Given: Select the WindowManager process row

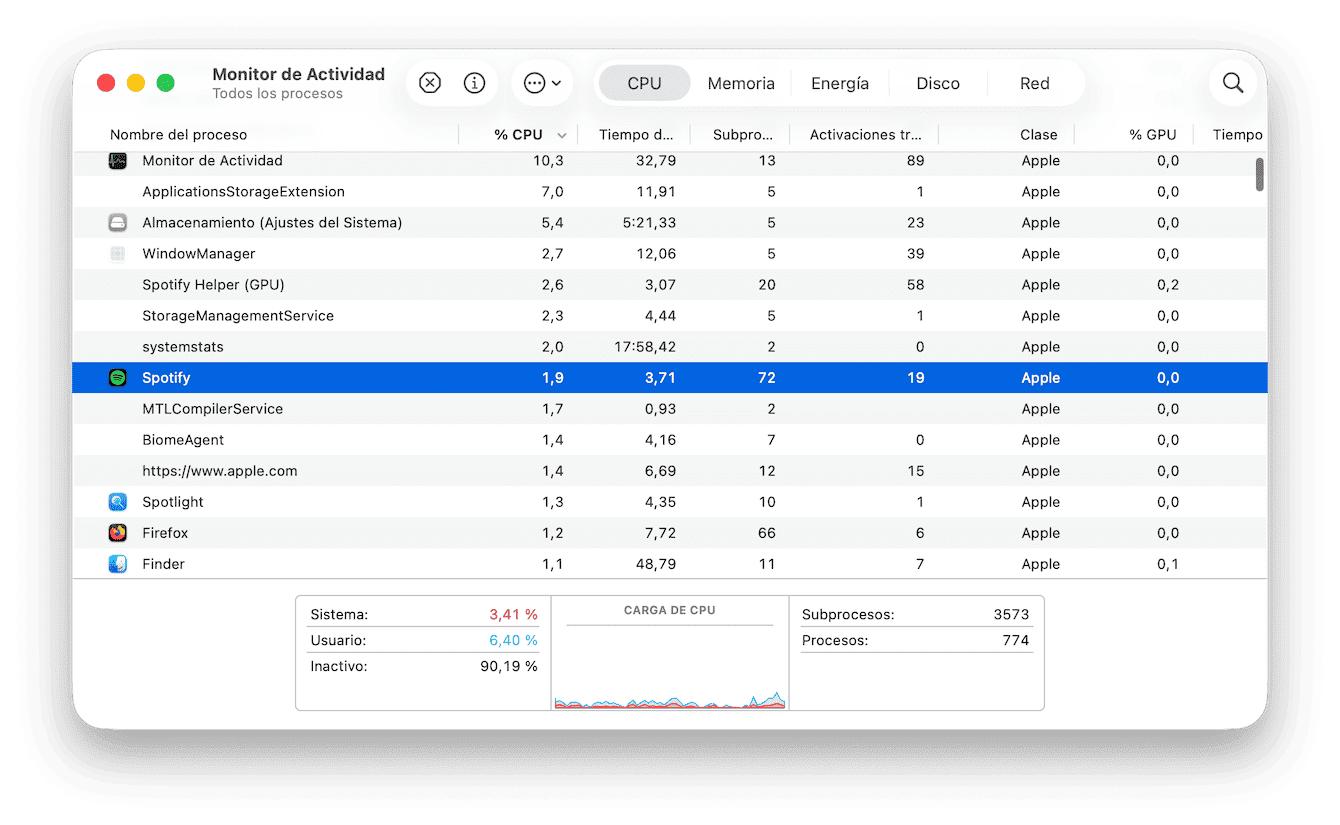Looking at the screenshot, I should coord(199,254).
